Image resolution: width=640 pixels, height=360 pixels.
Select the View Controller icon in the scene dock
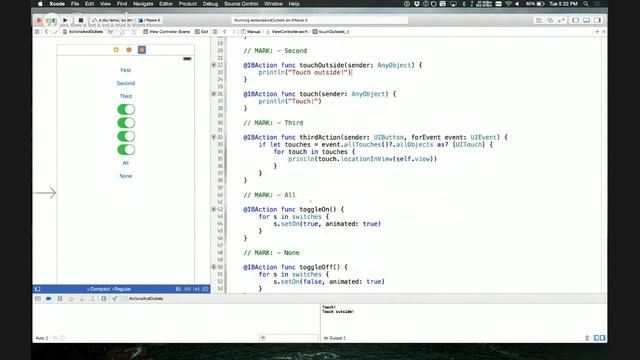click(x=116, y=49)
